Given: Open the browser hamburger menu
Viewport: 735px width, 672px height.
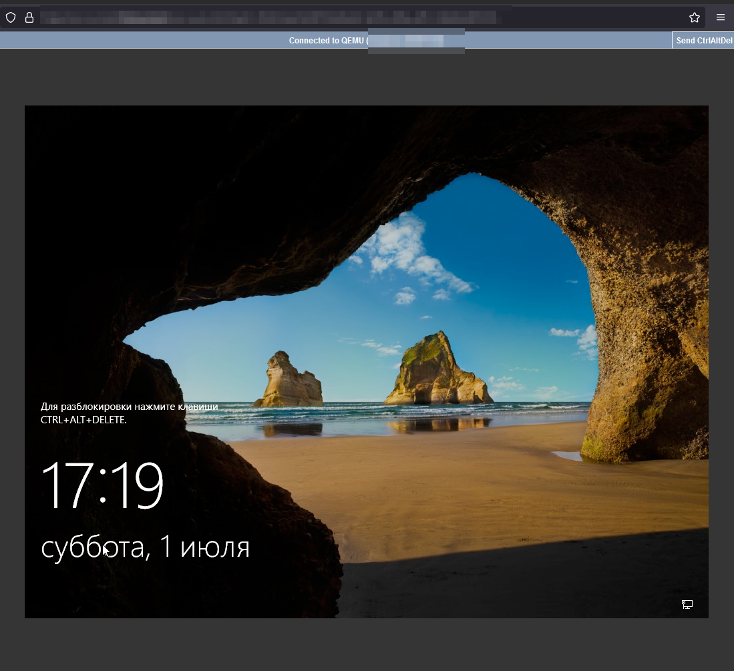Looking at the screenshot, I should click(x=720, y=17).
